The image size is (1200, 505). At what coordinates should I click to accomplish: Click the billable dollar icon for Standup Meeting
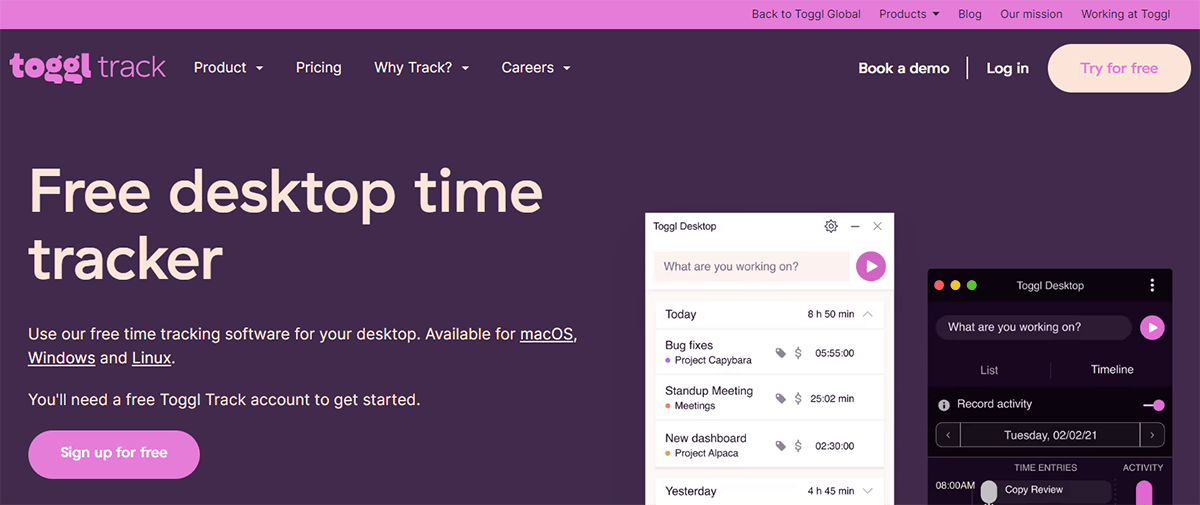click(x=798, y=399)
